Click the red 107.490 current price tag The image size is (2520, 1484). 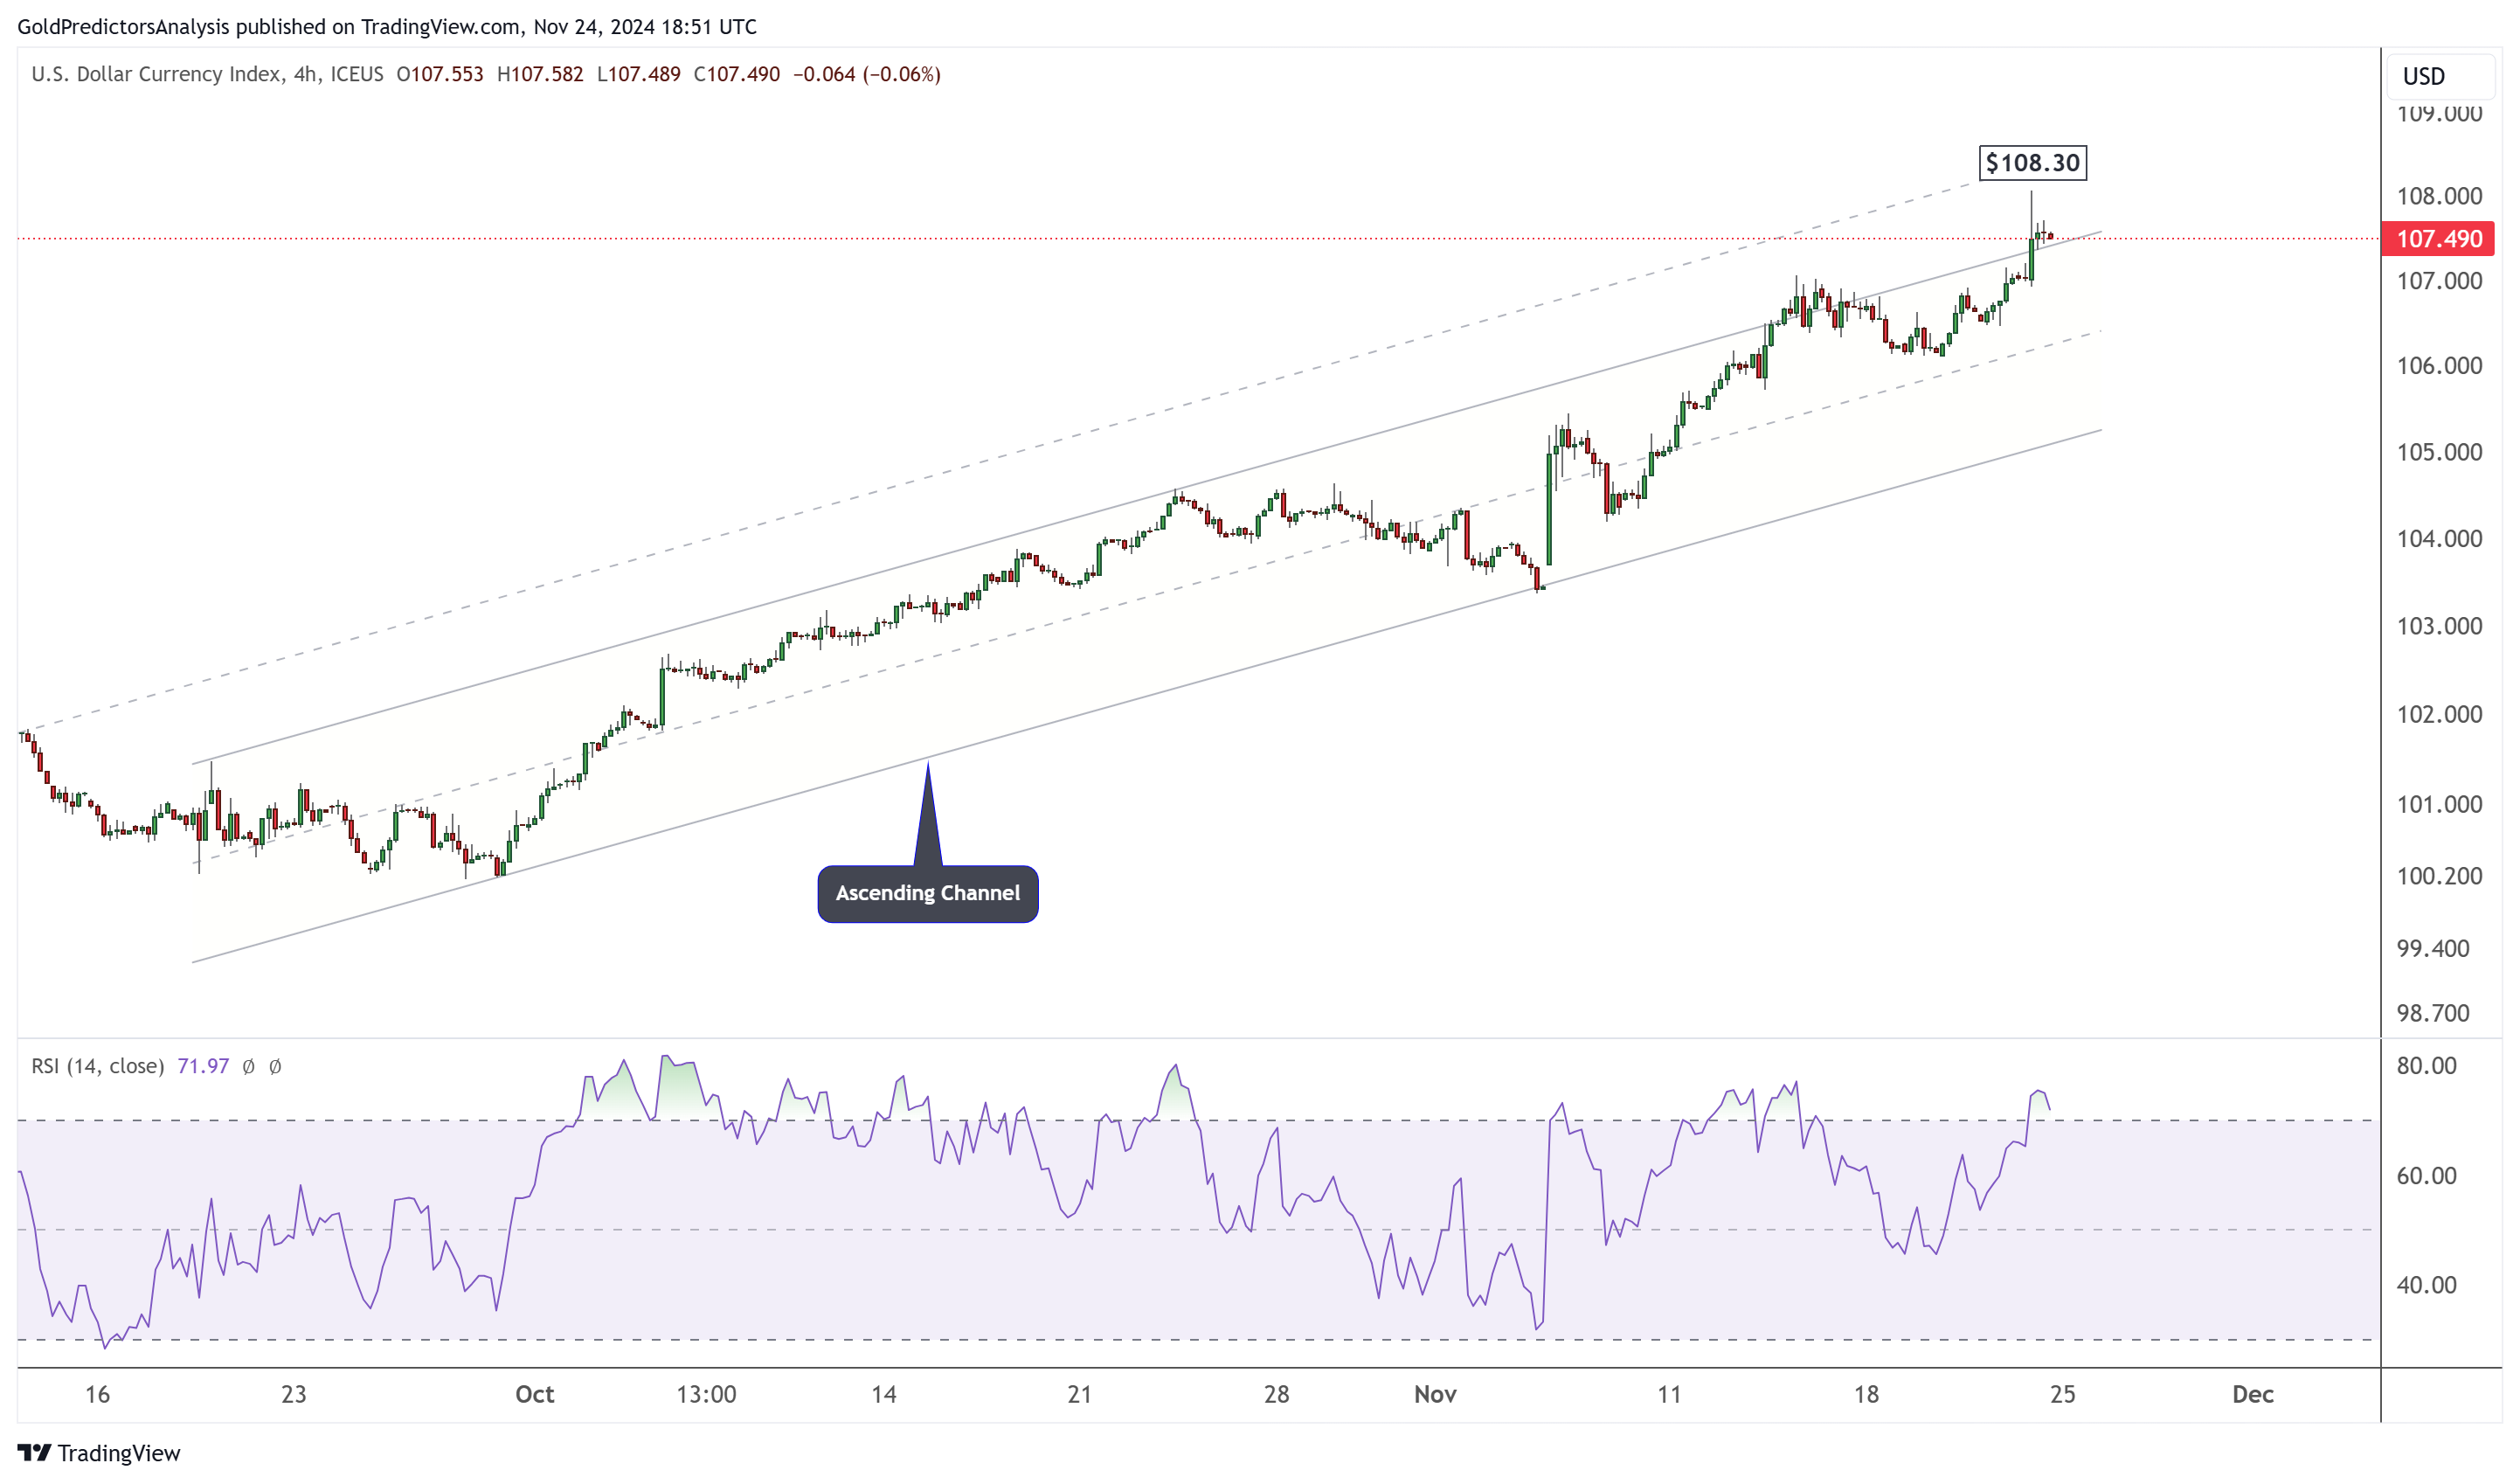tap(2438, 239)
